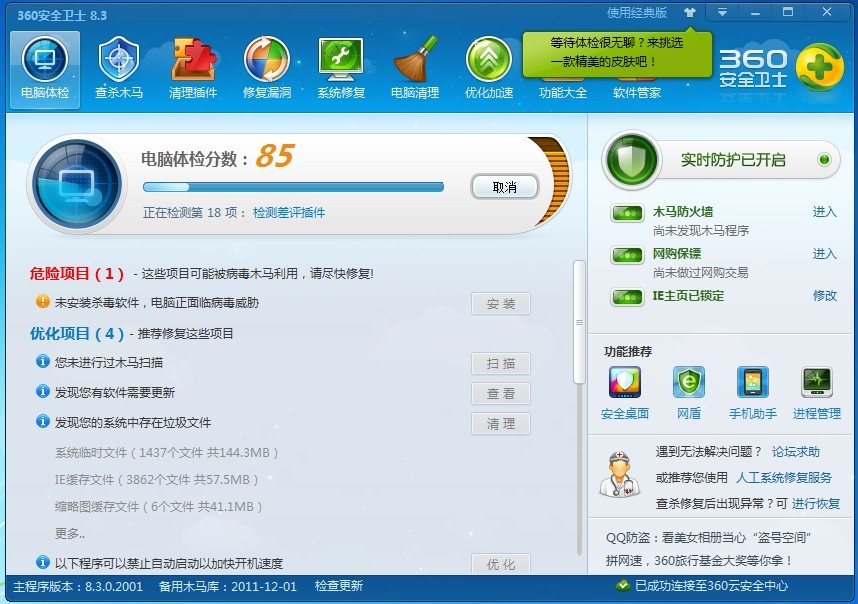Switch to the 优化加速 tab
This screenshot has height=604, width=858.
489,68
